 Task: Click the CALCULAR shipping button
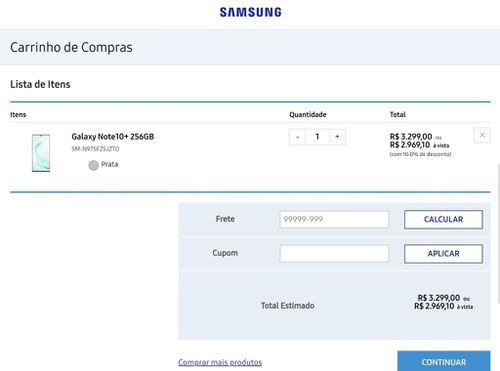point(443,219)
